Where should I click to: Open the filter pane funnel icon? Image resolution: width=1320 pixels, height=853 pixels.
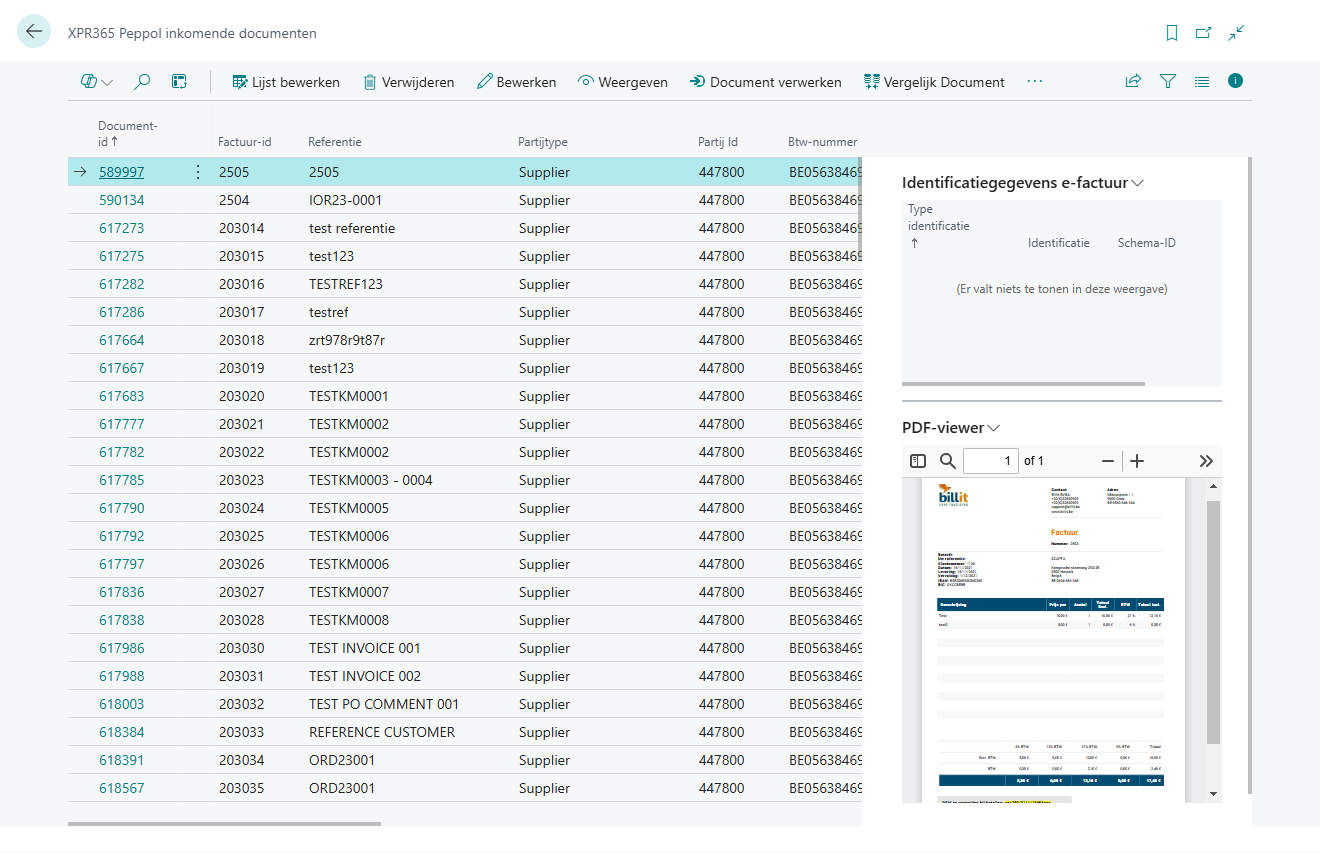1167,82
